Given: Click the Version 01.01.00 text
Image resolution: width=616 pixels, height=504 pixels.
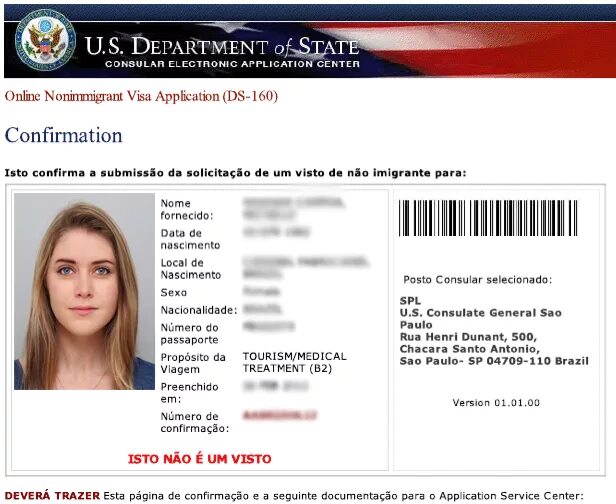Looking at the screenshot, I should point(496,403).
